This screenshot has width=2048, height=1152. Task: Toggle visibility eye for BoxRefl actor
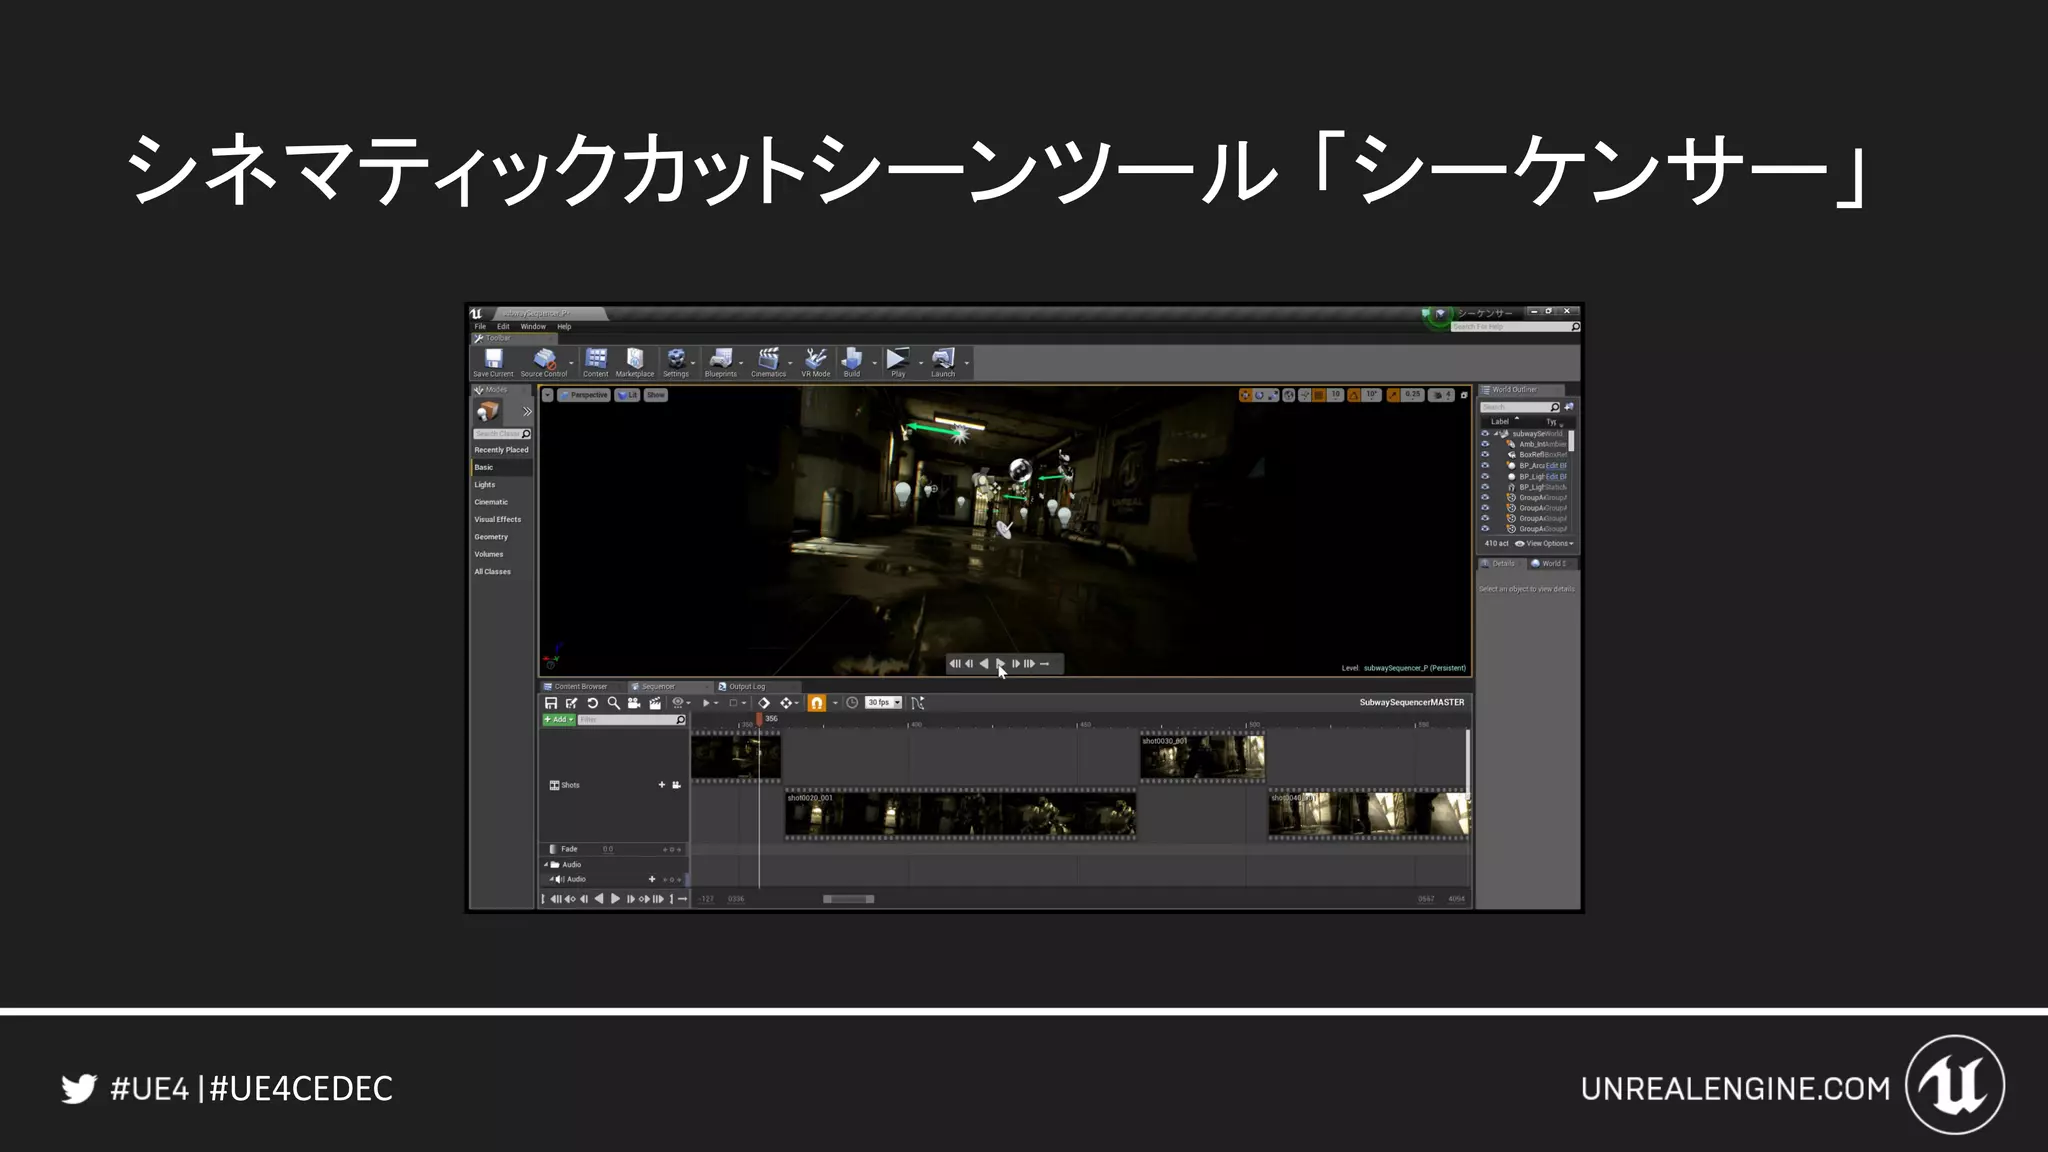click(x=1485, y=455)
